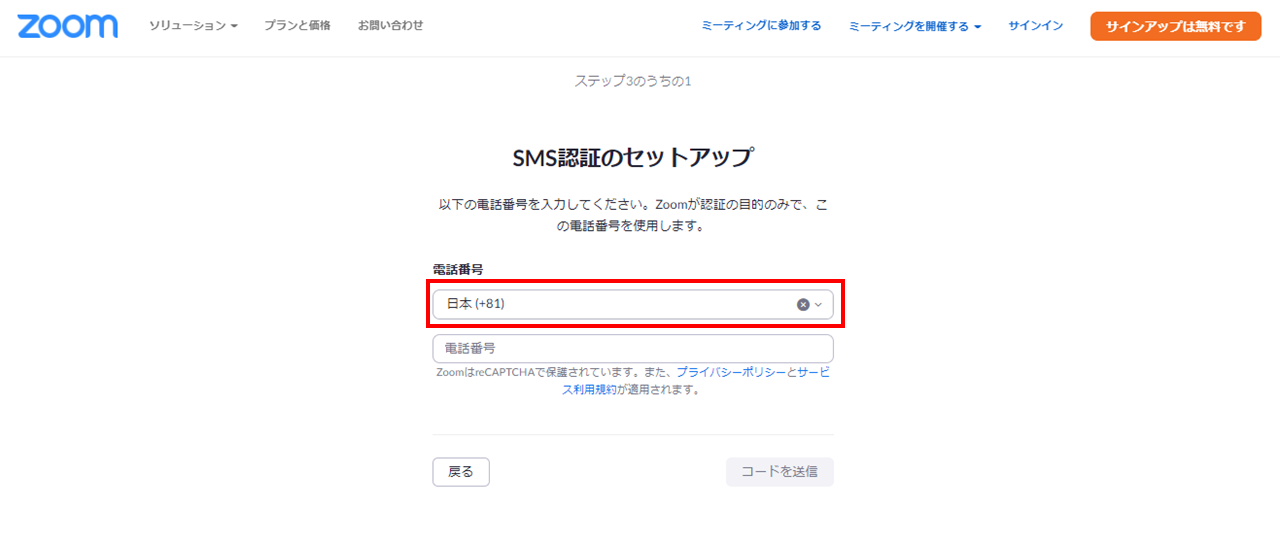The image size is (1280, 542).
Task: Go to ミーティングに参加する
Action: [761, 26]
